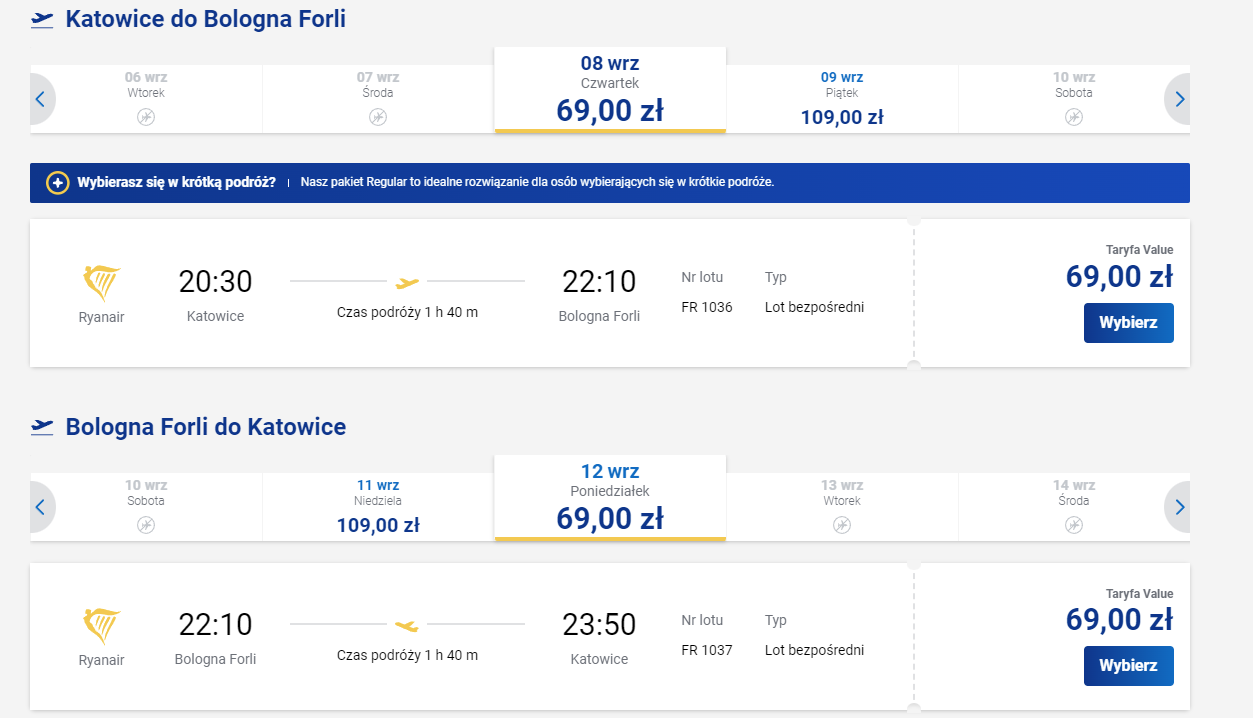
Task: Click Wybierz for the Katowice 20:30 flight
Action: pos(1128,323)
